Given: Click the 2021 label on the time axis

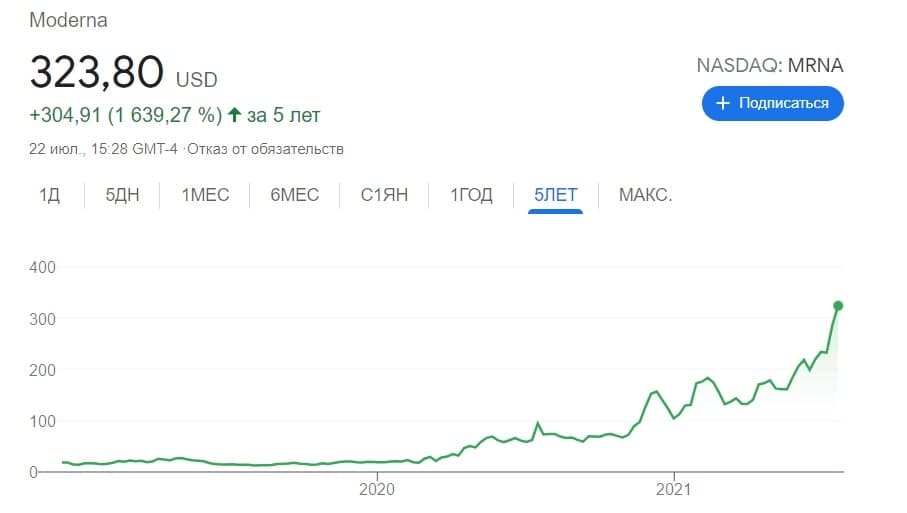Looking at the screenshot, I should click(674, 490).
